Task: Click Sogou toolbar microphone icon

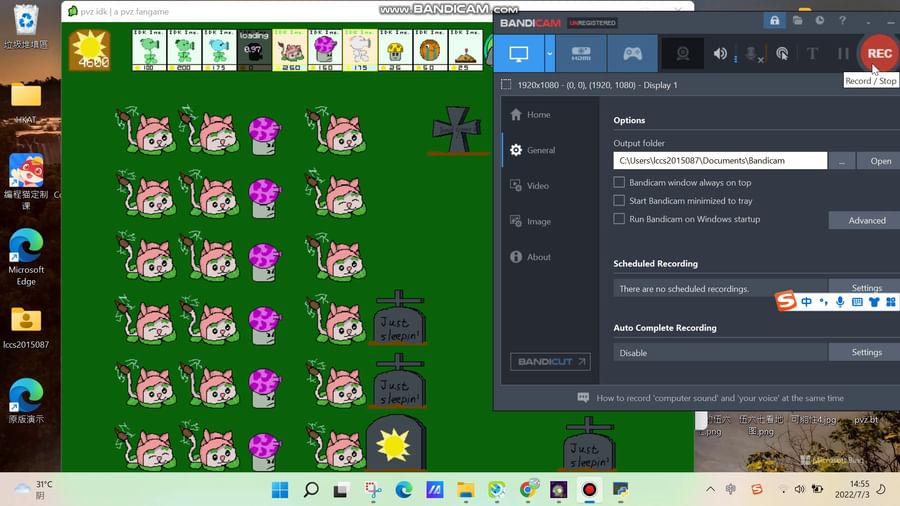Action: coord(840,302)
